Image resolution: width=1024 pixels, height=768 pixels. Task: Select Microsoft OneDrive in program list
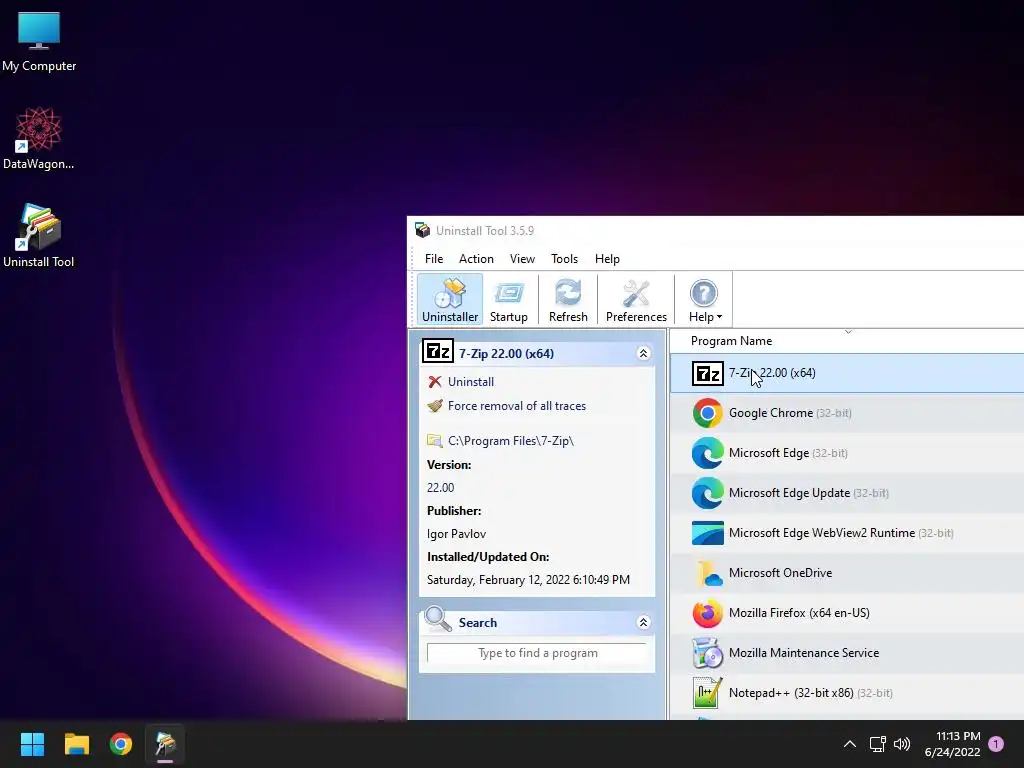coord(847,573)
